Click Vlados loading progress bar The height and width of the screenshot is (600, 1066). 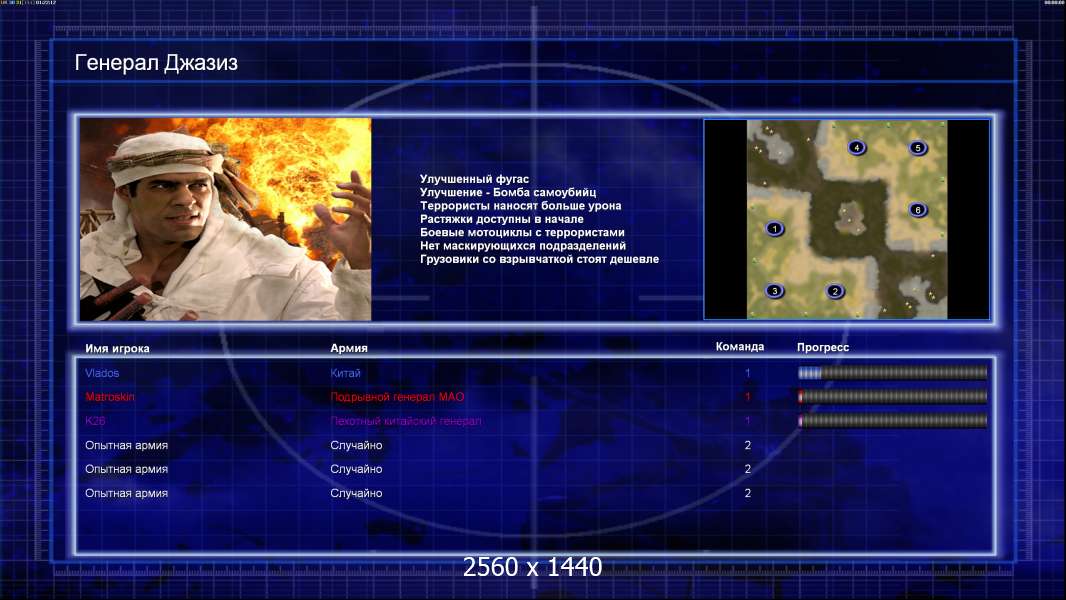892,372
